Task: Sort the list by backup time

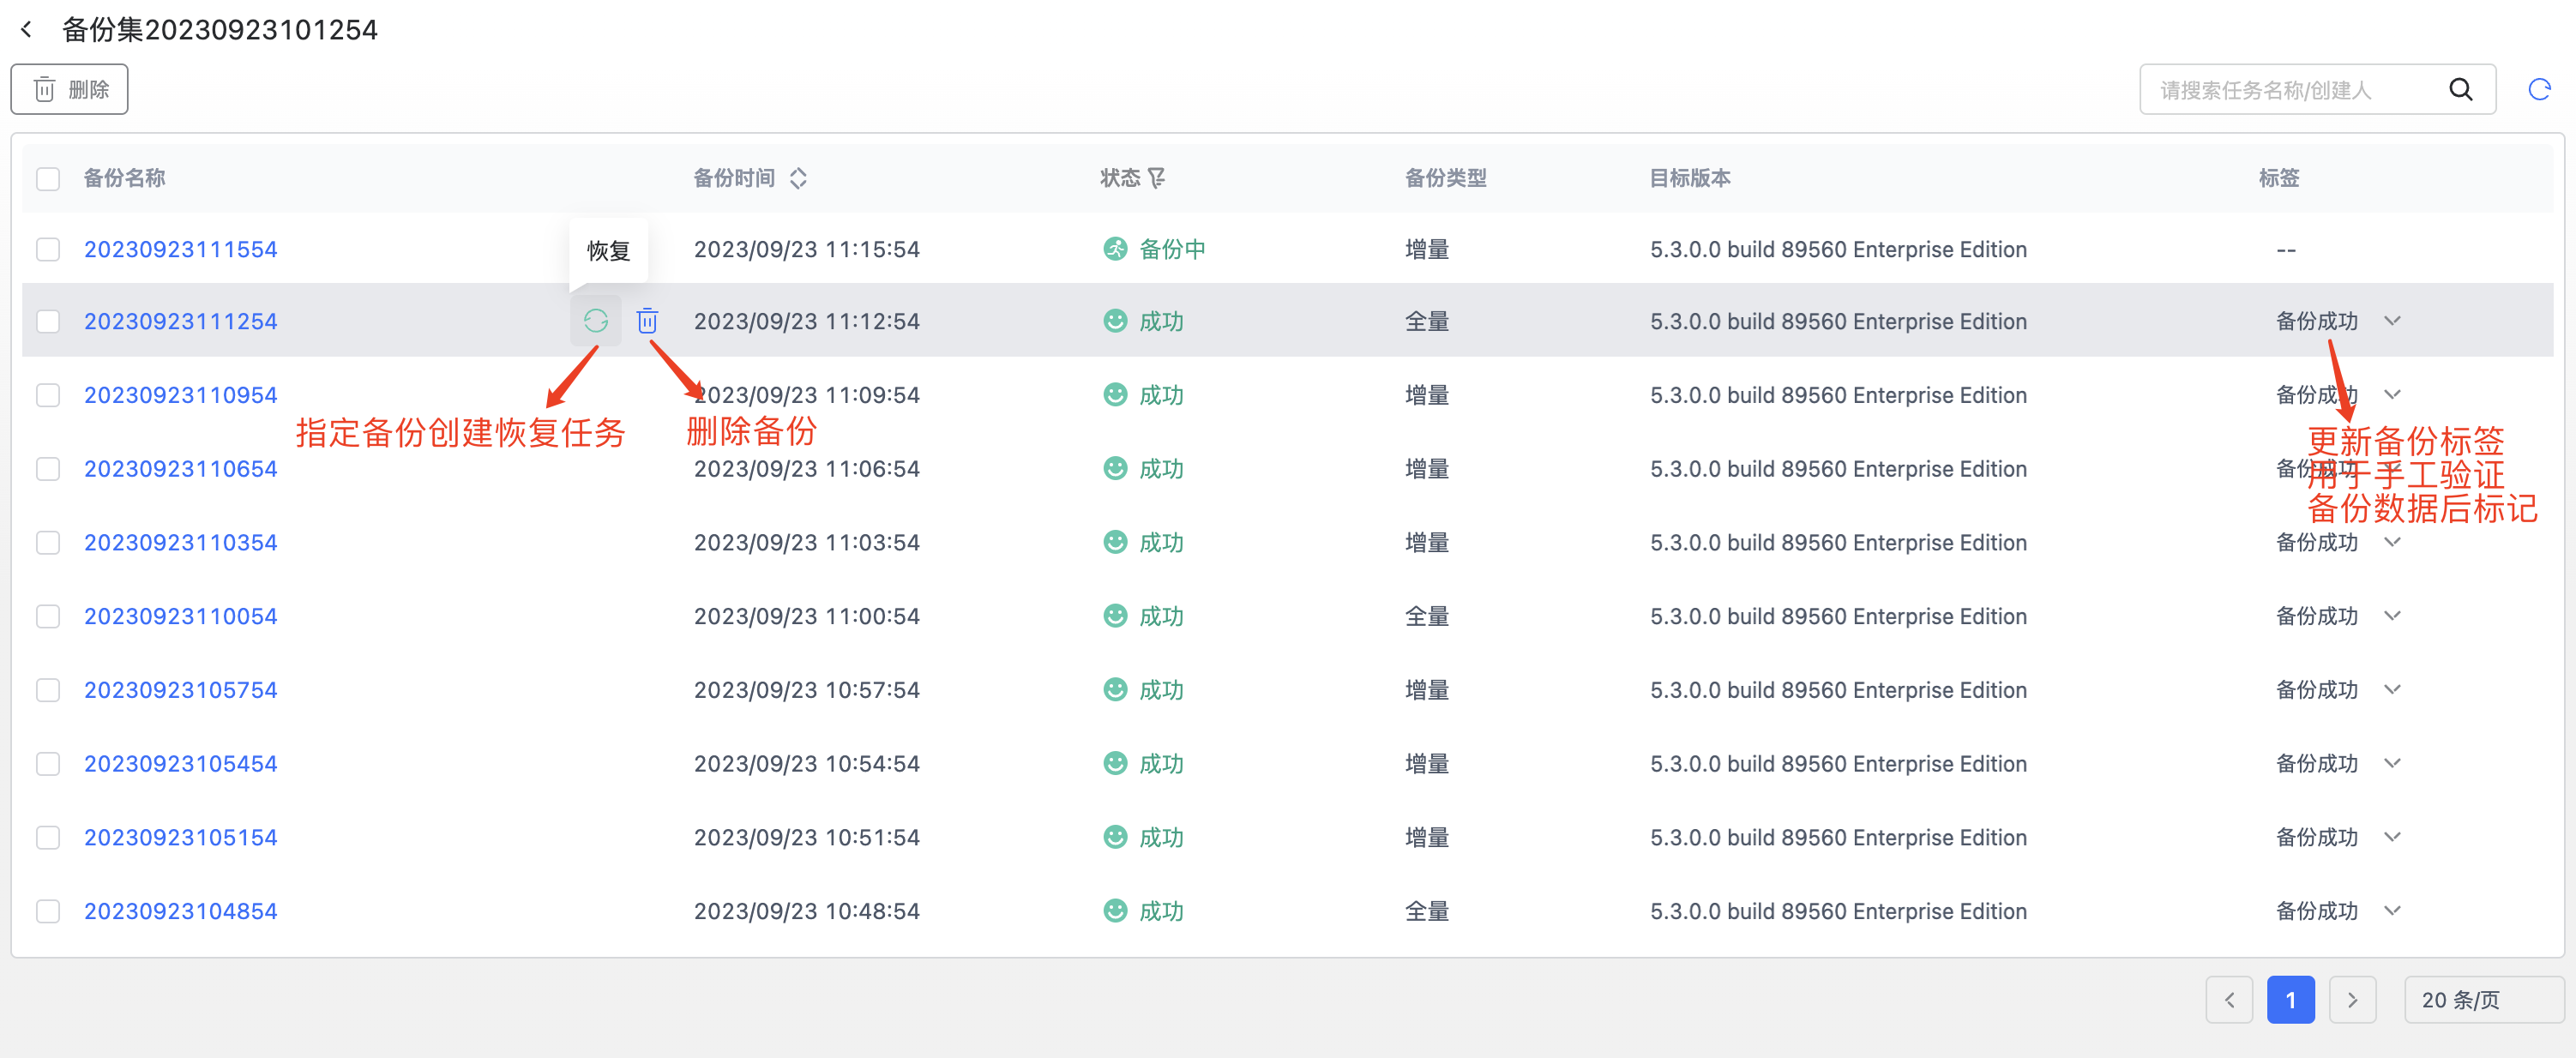Action: (798, 178)
